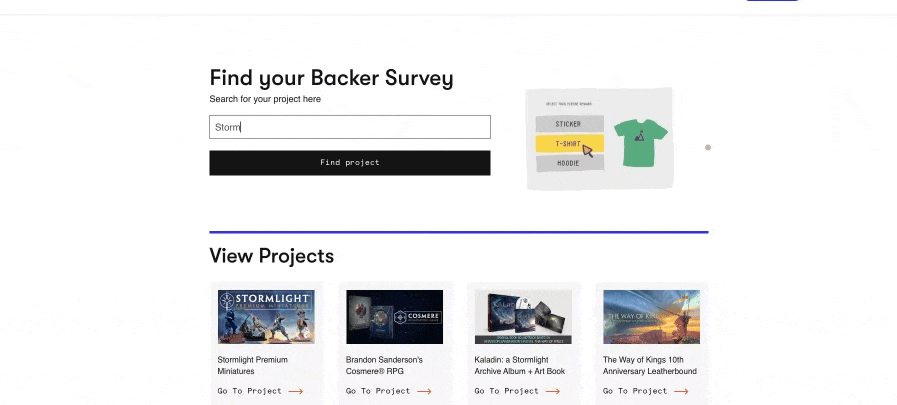The width and height of the screenshot is (897, 405).
Task: Click the project search input field
Action: tap(350, 127)
